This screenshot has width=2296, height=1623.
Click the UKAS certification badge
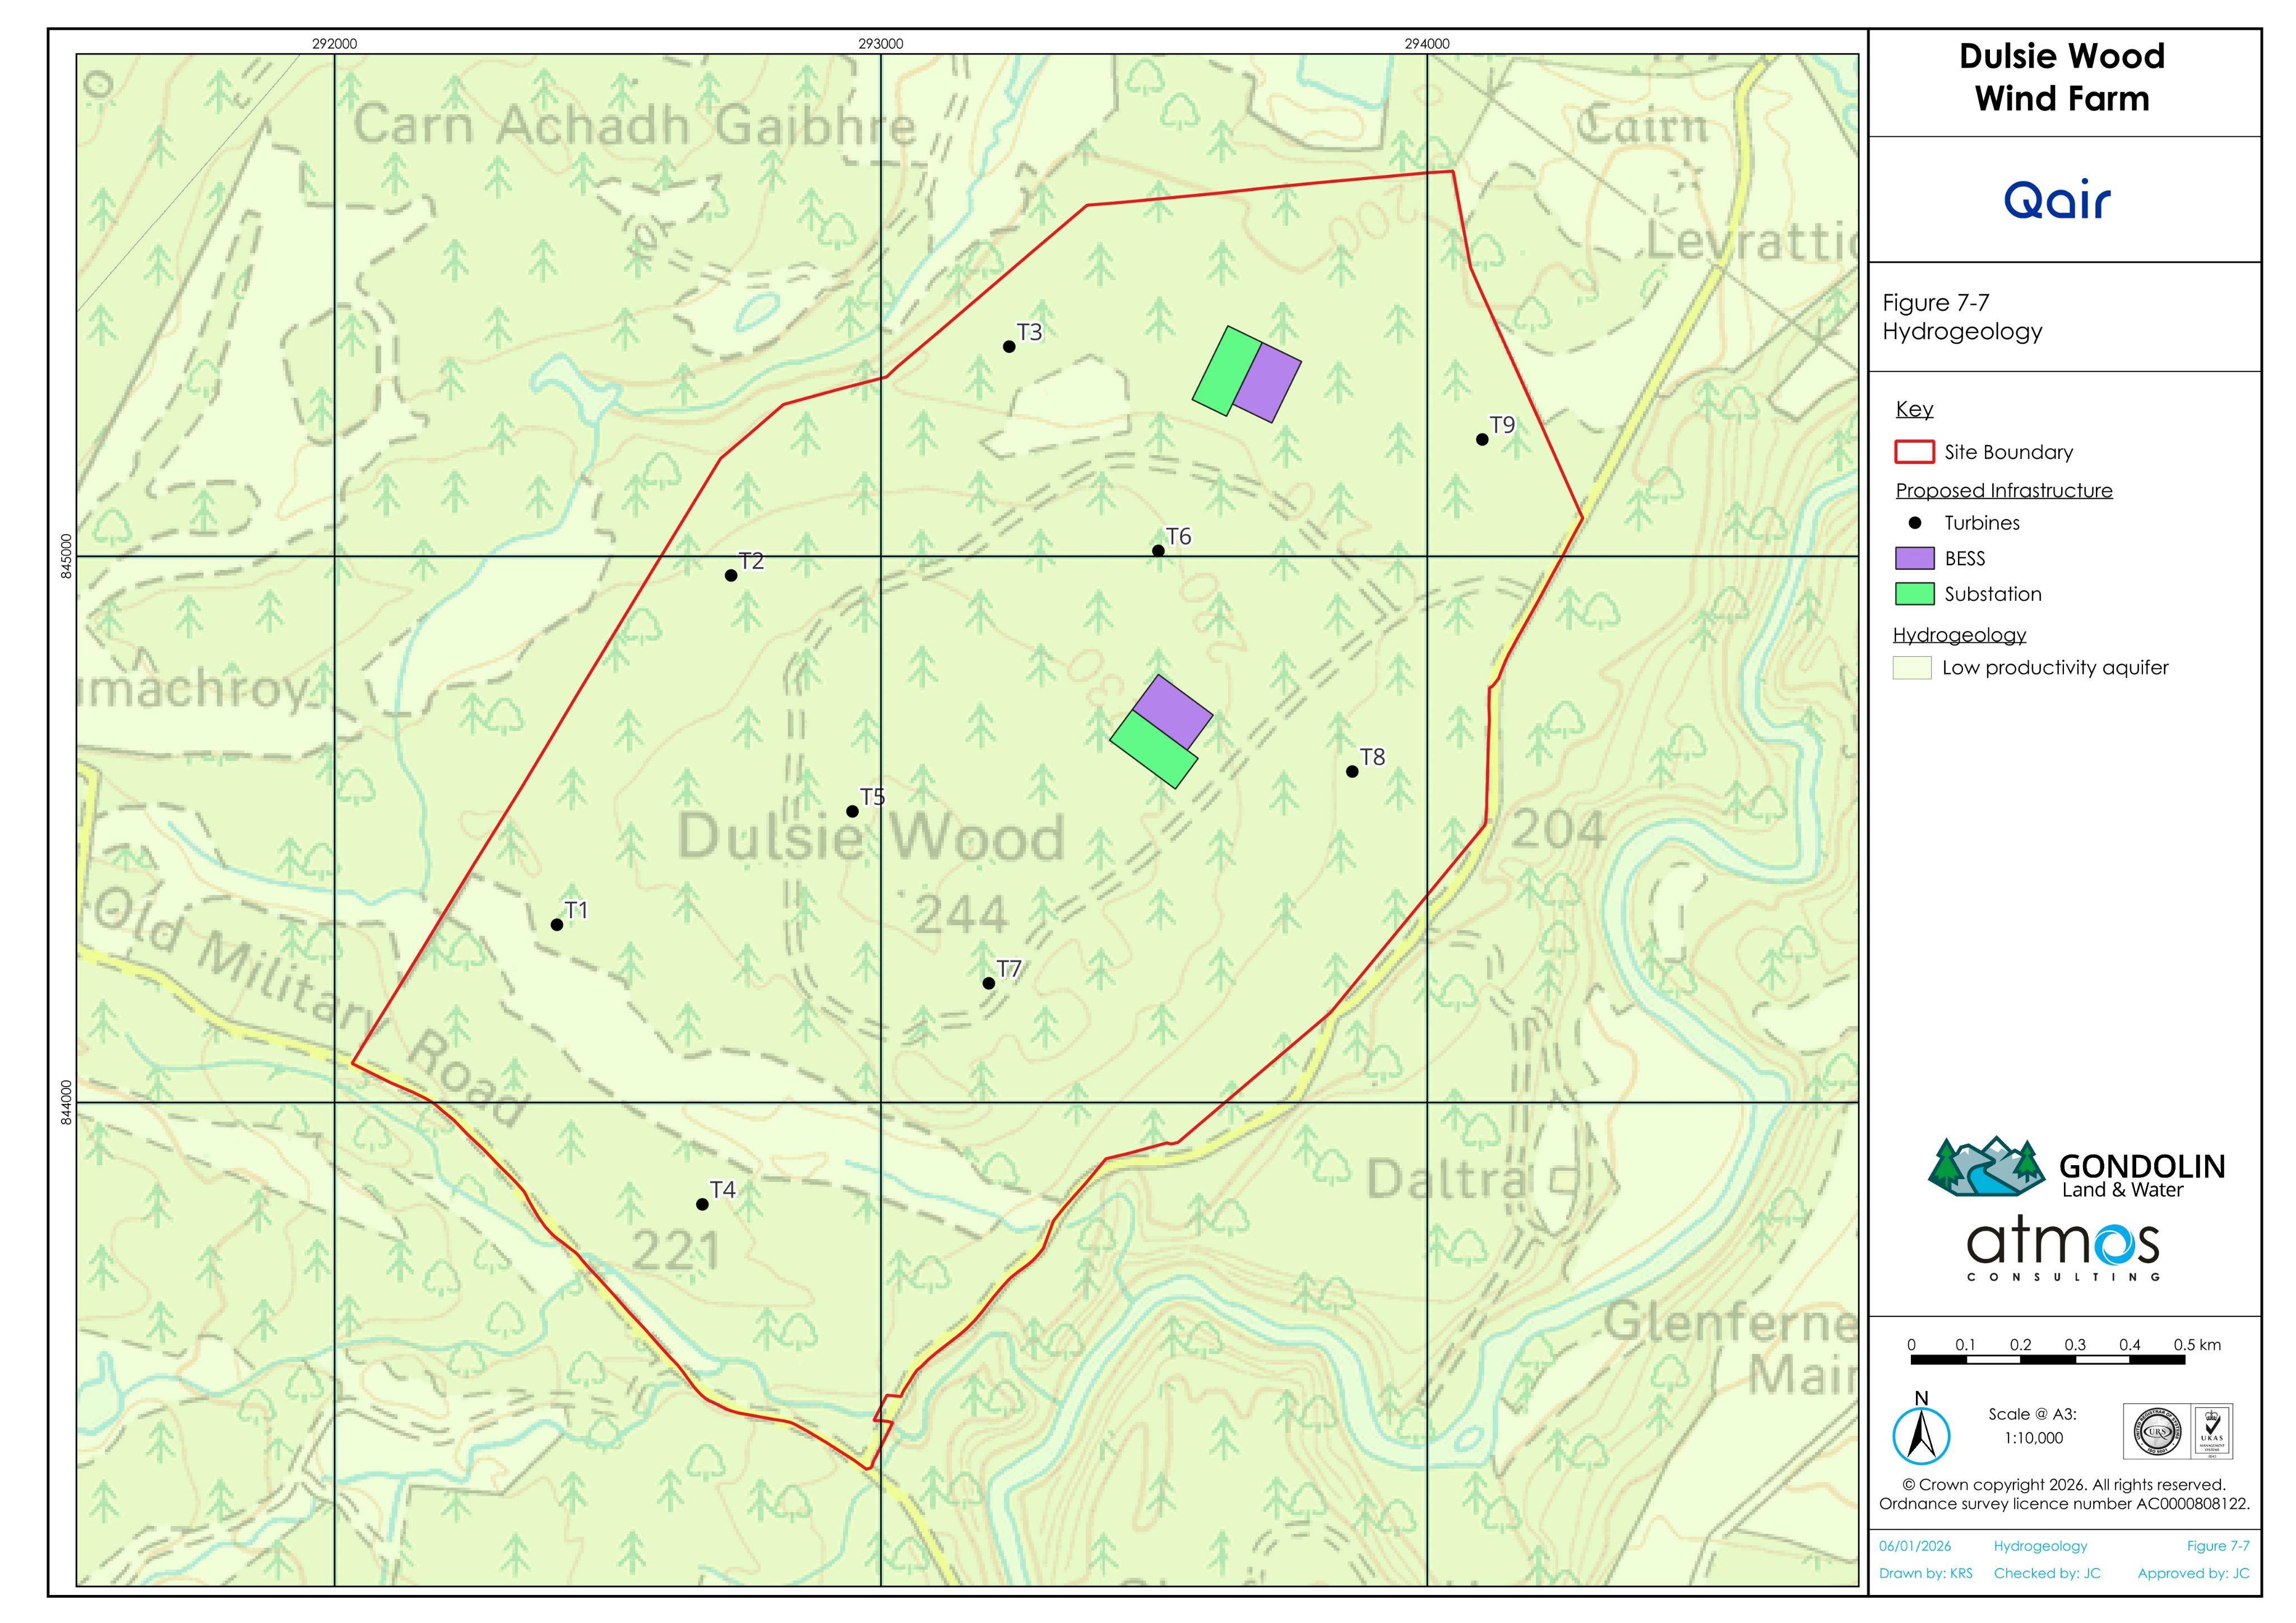pyautogui.click(x=2211, y=1431)
